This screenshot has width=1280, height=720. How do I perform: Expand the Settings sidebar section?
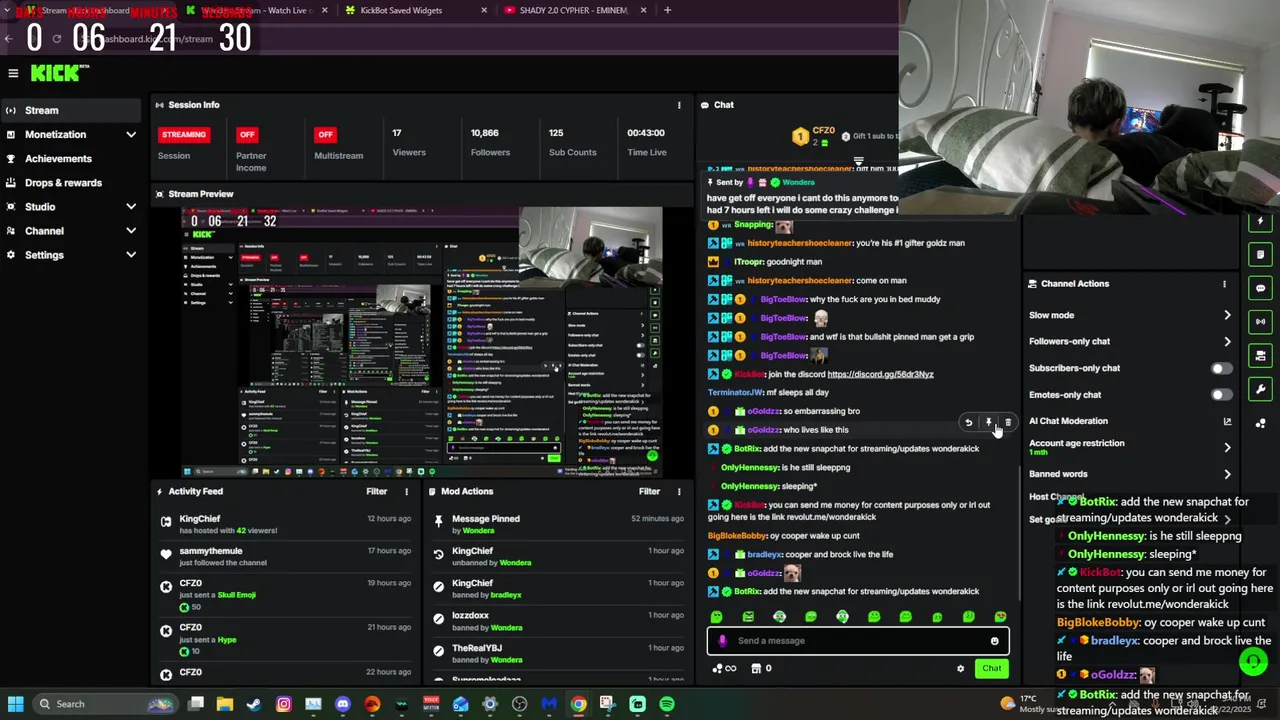pyautogui.click(x=131, y=255)
